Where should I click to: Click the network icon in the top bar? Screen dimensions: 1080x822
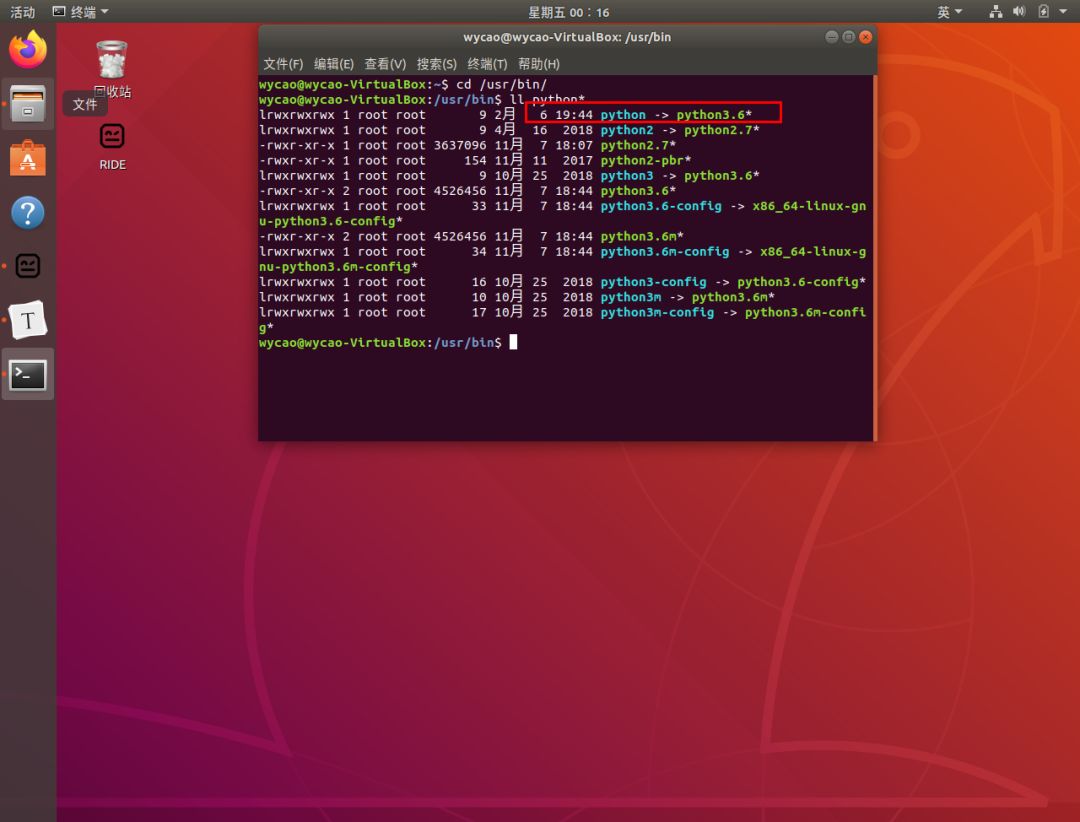tap(995, 11)
